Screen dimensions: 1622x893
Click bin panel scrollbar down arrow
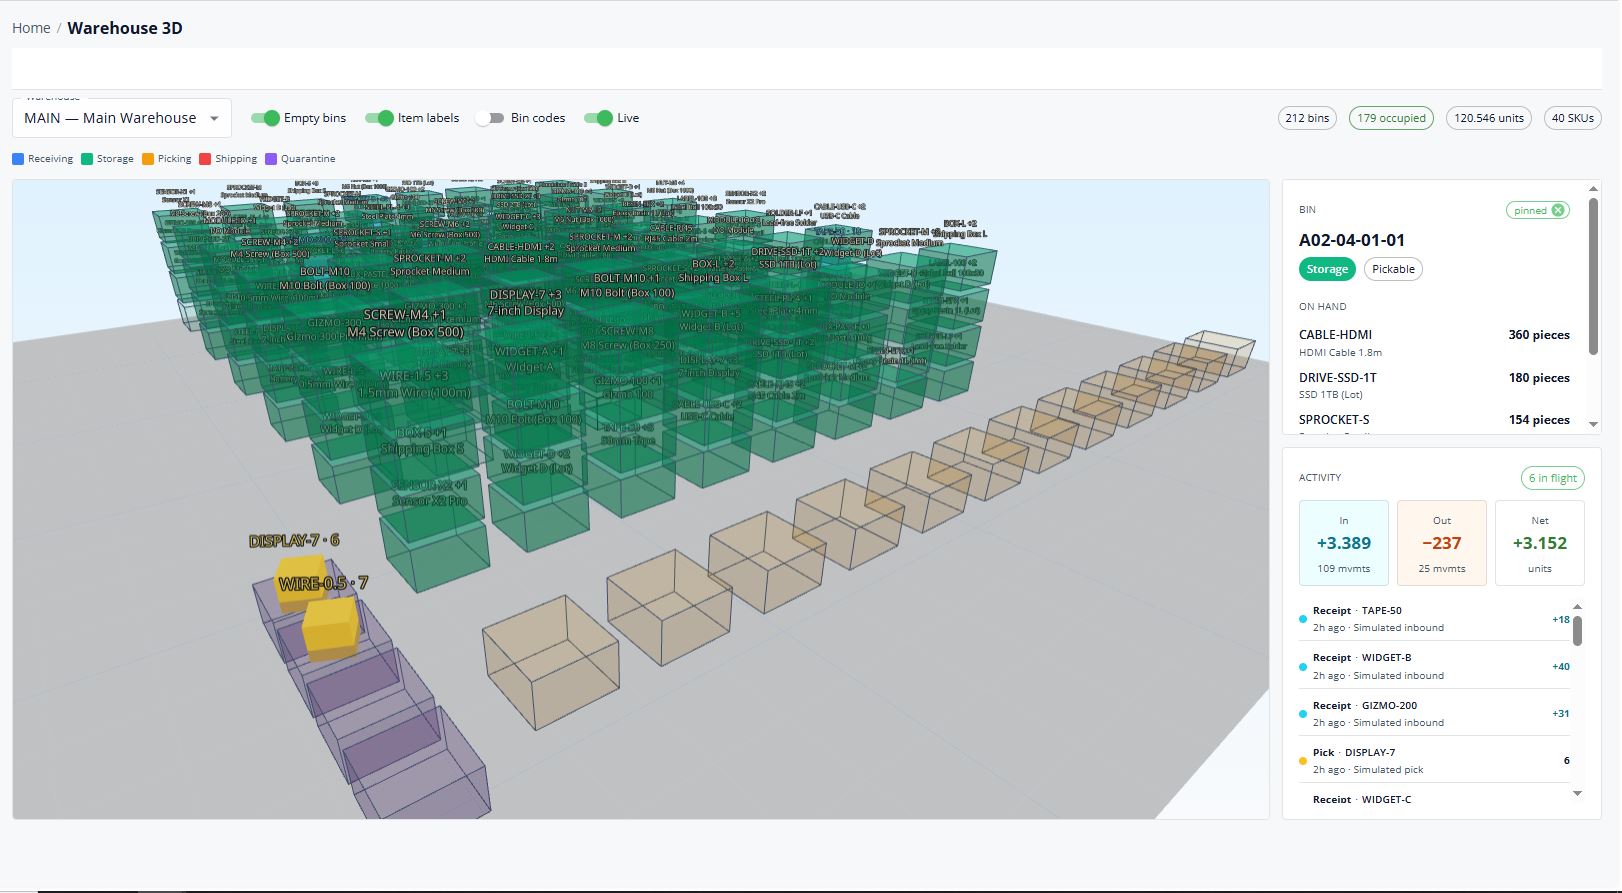click(1593, 424)
